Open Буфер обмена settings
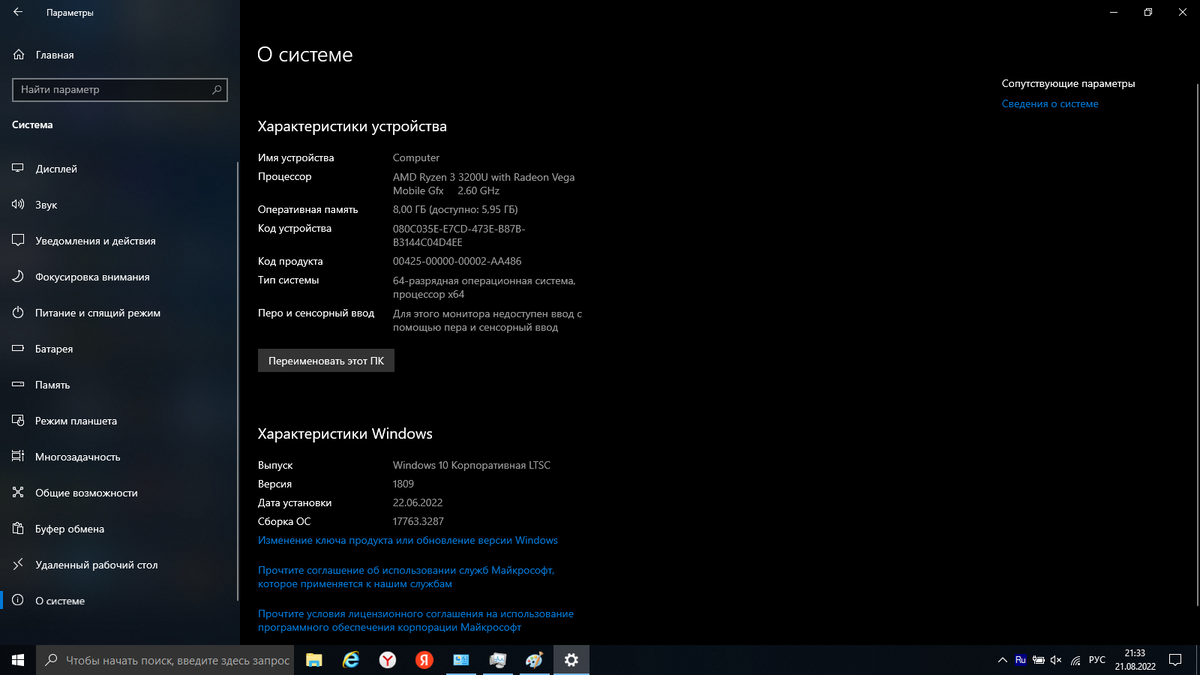1200x675 pixels. coord(120,529)
